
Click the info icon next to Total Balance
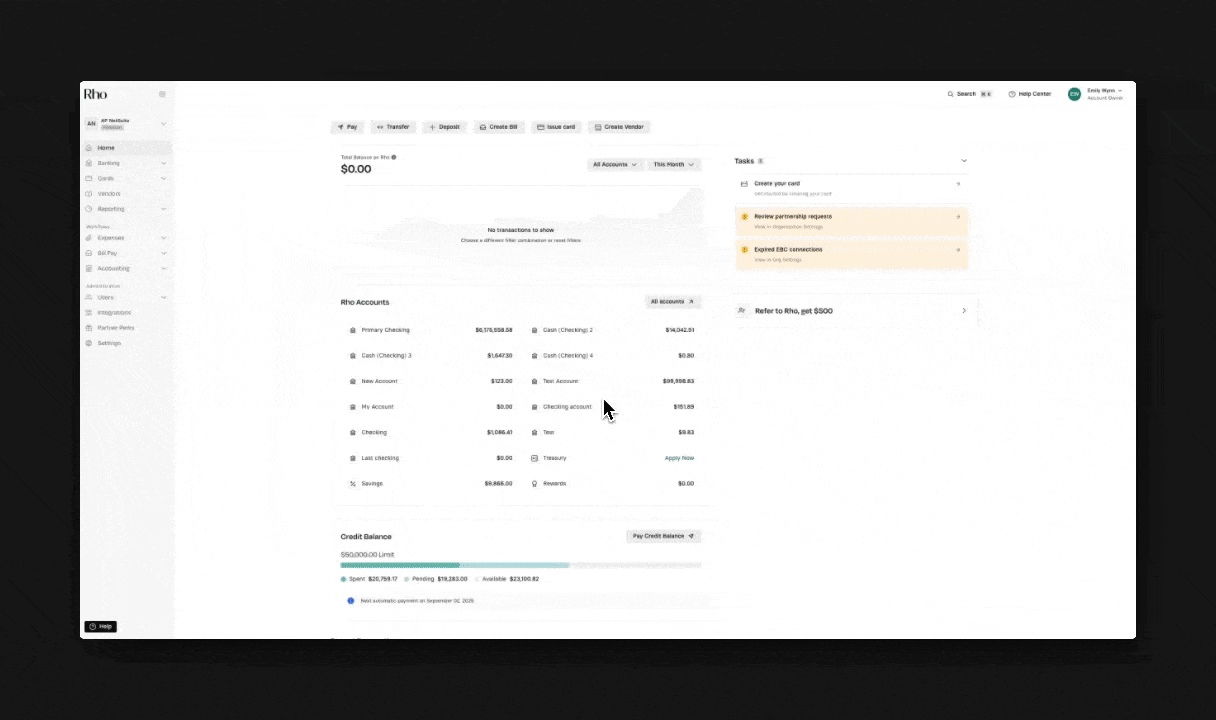pyautogui.click(x=394, y=157)
